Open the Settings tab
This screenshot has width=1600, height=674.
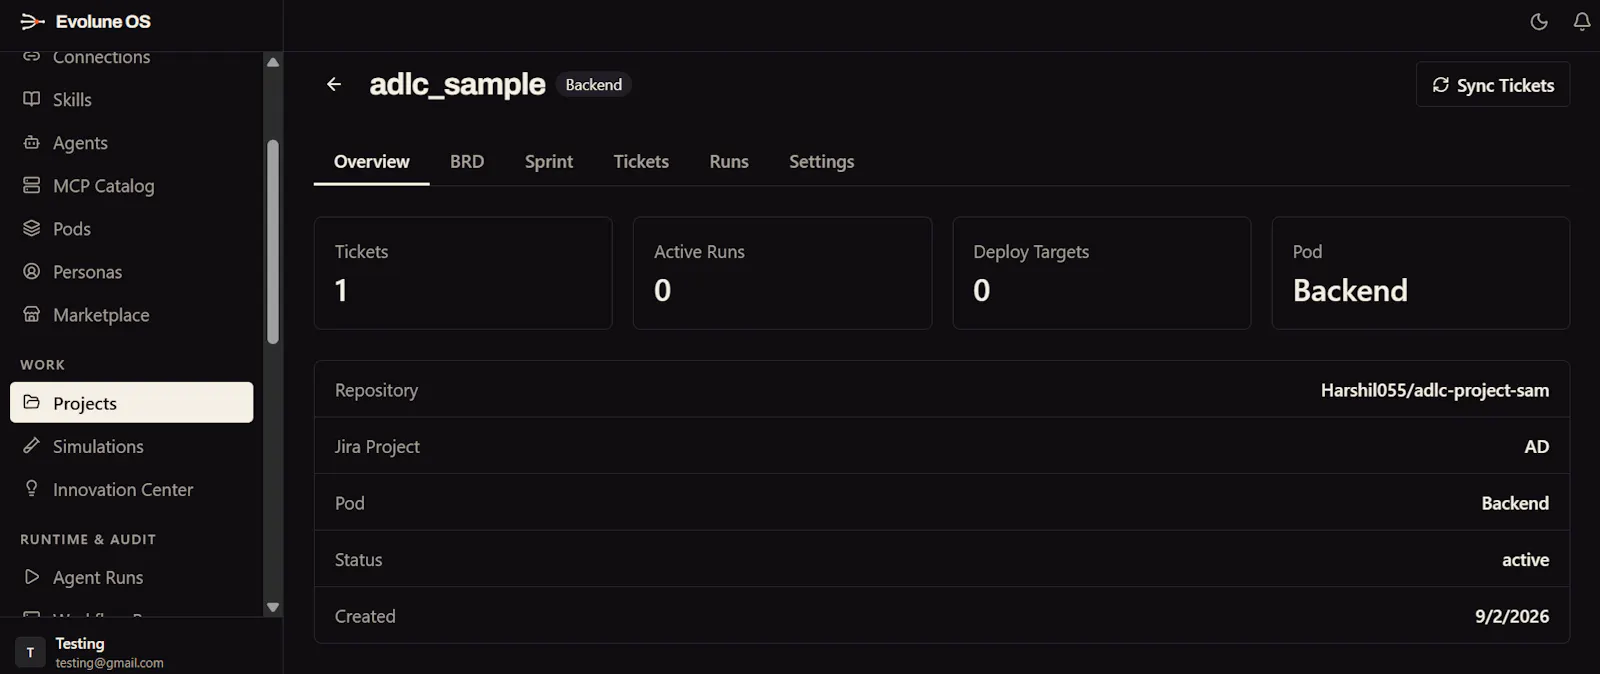click(821, 161)
